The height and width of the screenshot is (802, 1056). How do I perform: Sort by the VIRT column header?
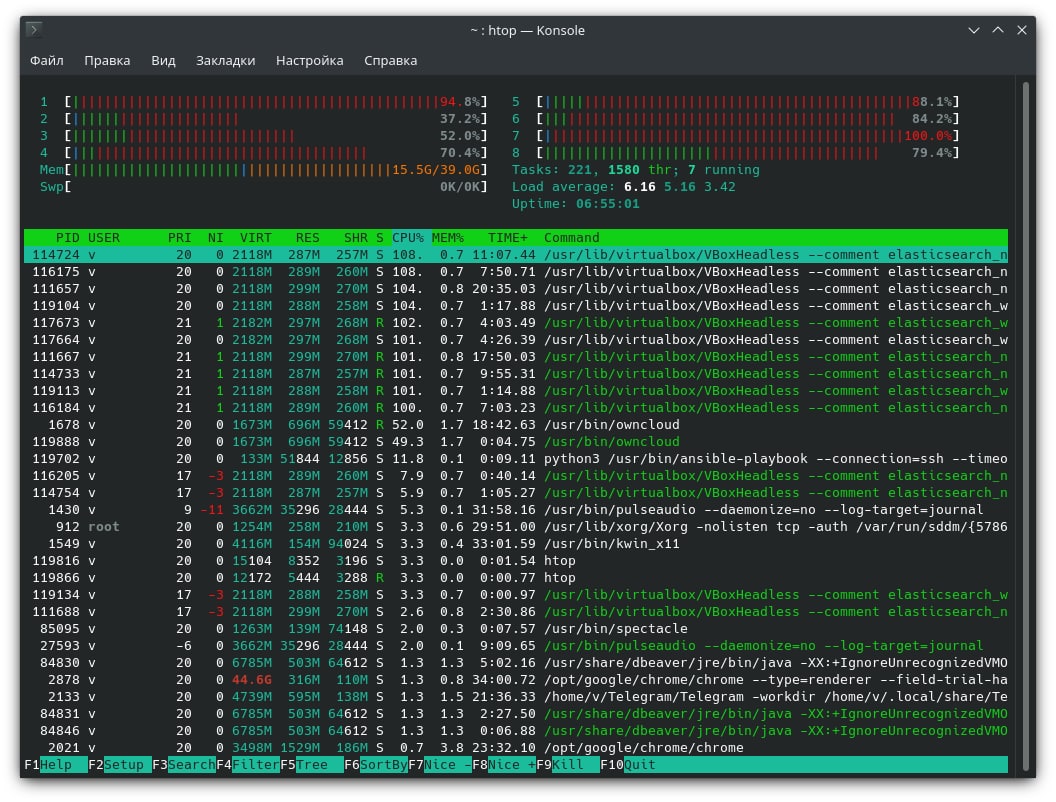tap(256, 238)
